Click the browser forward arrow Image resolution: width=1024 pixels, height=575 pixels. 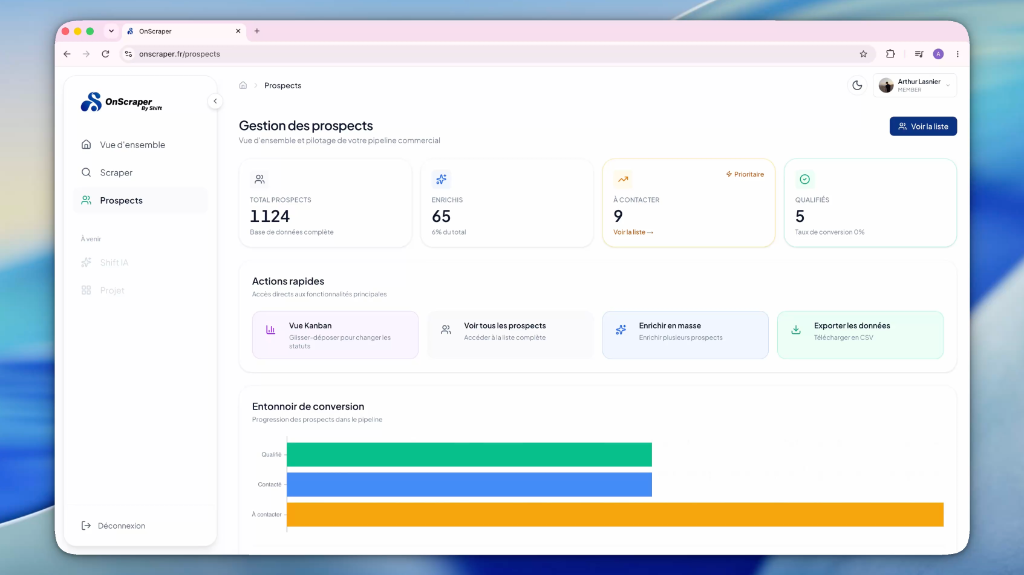click(x=86, y=54)
